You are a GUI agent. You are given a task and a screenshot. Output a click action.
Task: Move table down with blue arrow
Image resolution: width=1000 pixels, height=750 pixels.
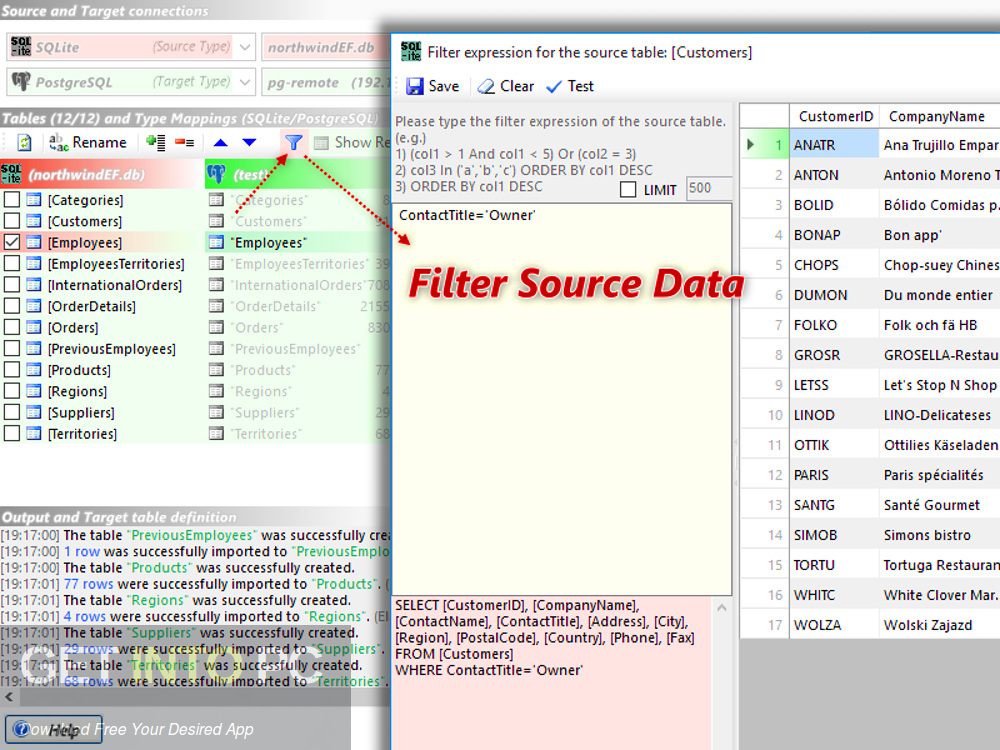pos(249,142)
